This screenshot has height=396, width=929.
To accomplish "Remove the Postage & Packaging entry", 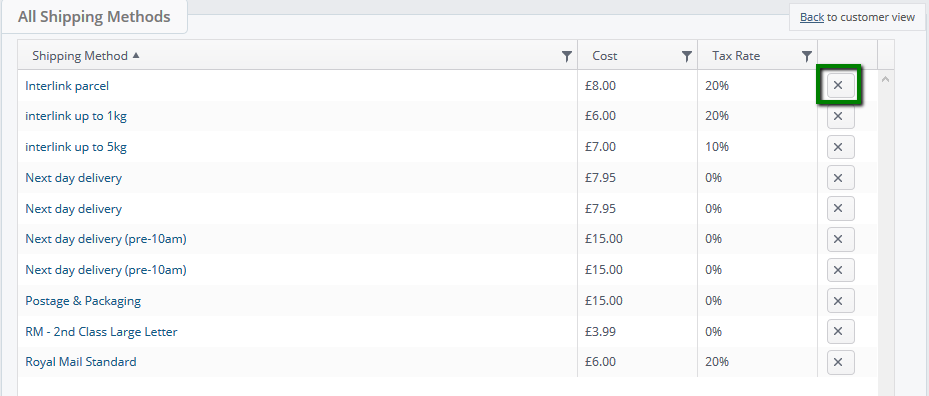I will coord(840,301).
